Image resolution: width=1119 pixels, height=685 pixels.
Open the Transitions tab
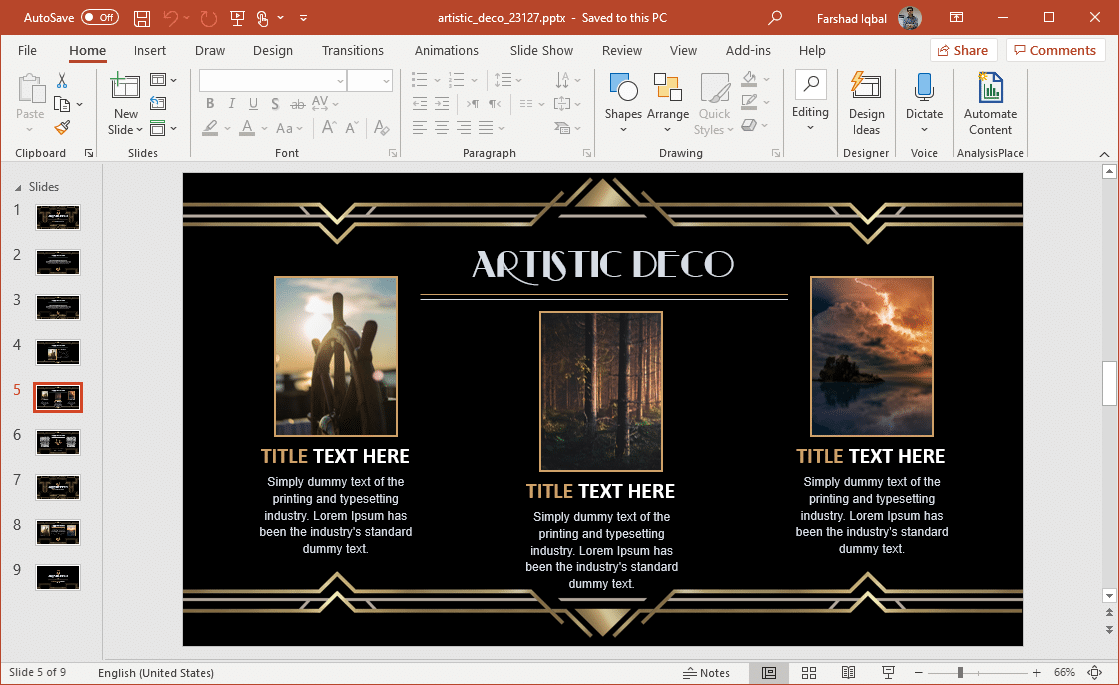pyautogui.click(x=352, y=51)
